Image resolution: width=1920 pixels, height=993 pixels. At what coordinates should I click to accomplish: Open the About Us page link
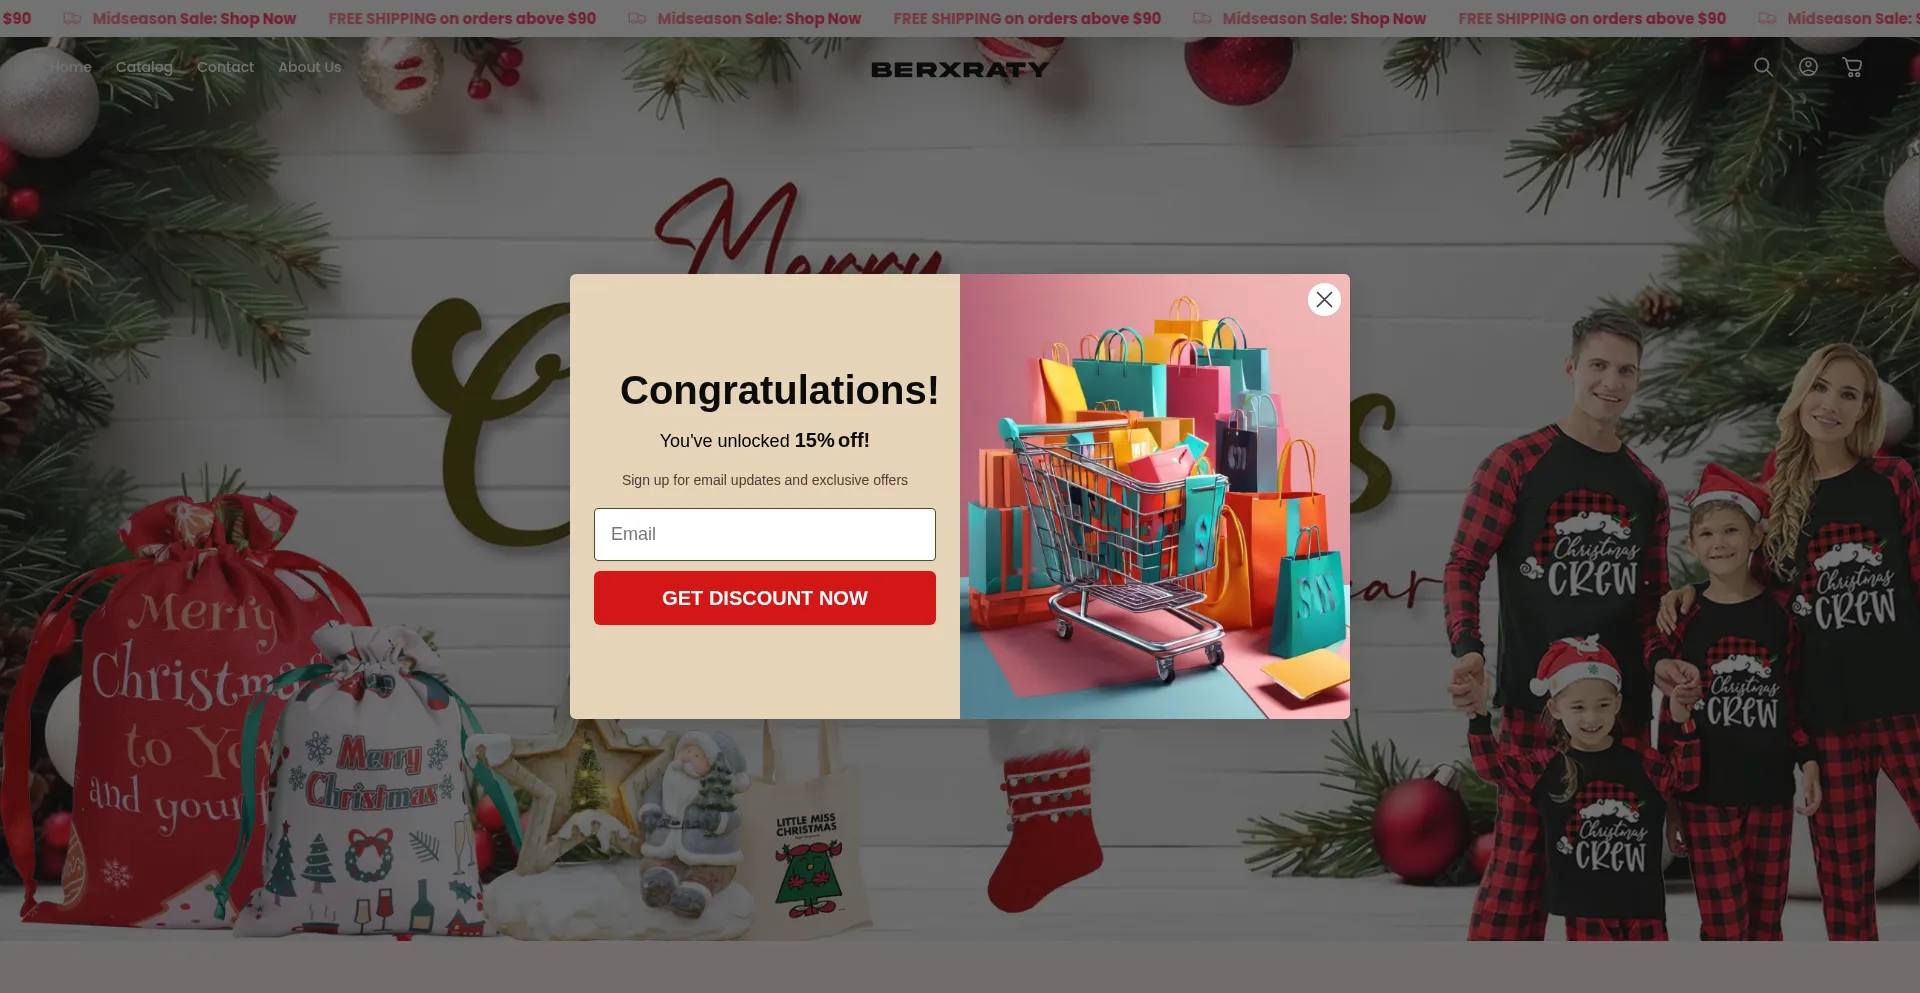coord(310,67)
